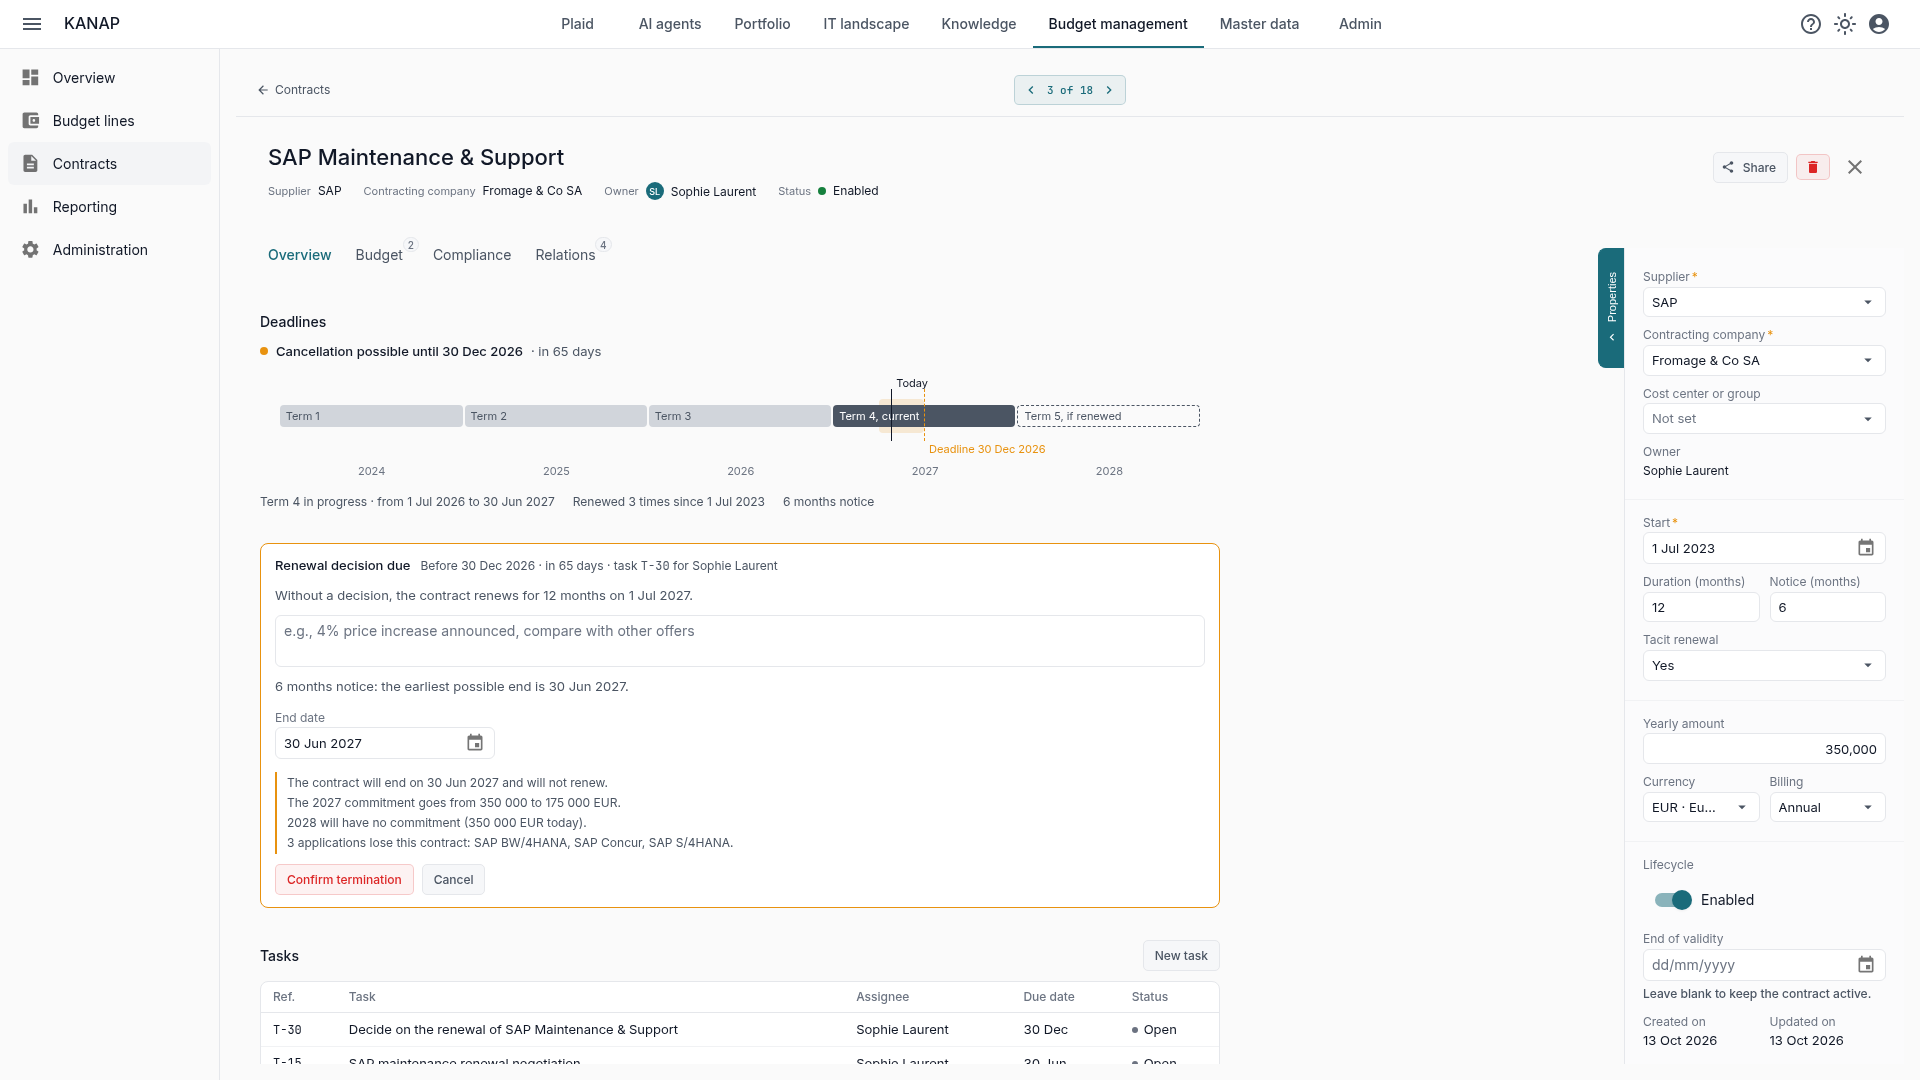Click Confirm termination button
This screenshot has width=1920, height=1080.
pyautogui.click(x=344, y=880)
